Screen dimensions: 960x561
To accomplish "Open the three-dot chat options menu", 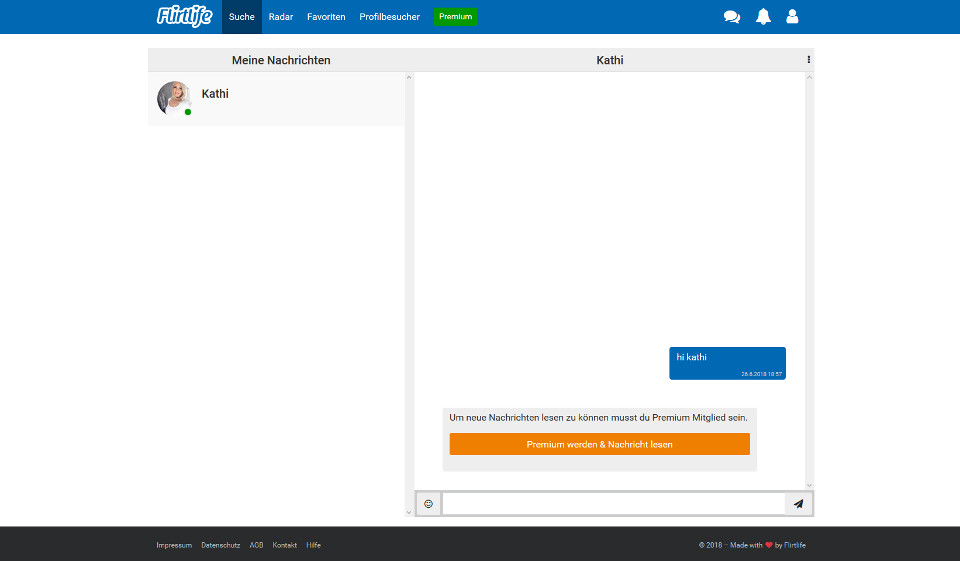I will click(808, 60).
